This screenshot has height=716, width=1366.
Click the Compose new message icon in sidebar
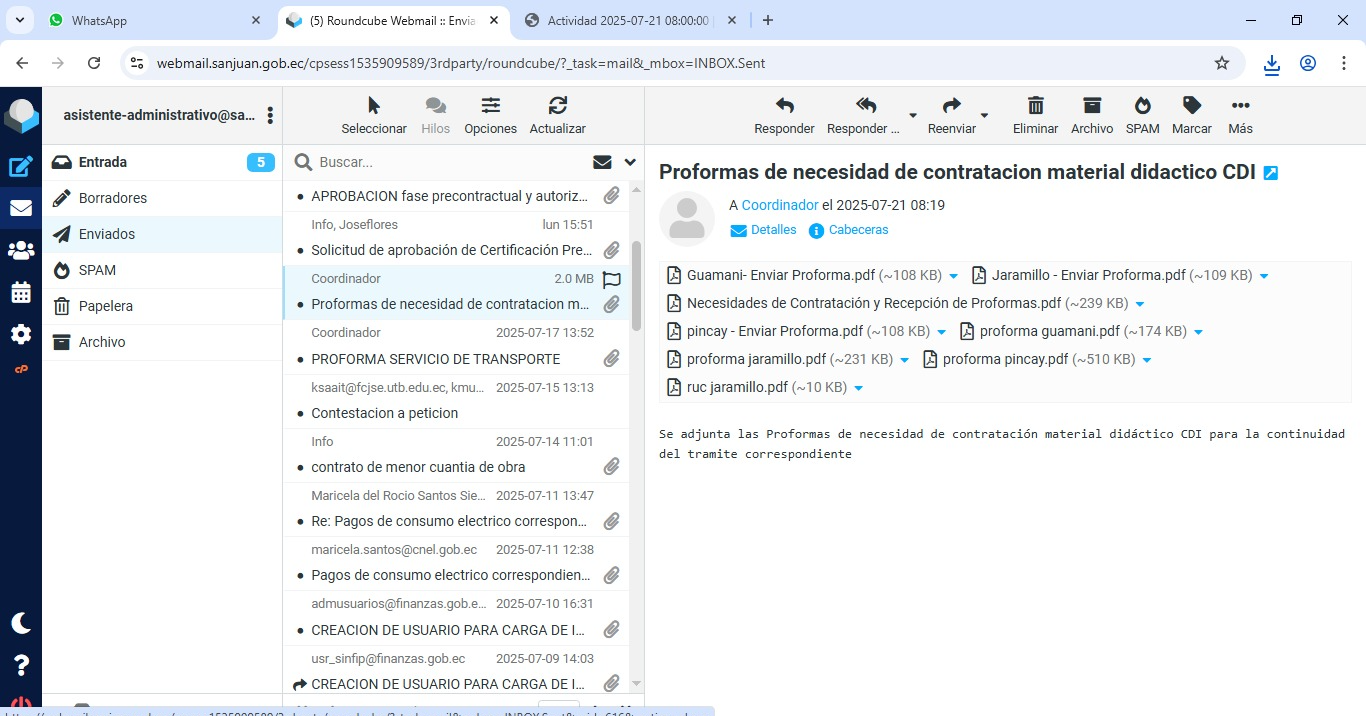[21, 167]
